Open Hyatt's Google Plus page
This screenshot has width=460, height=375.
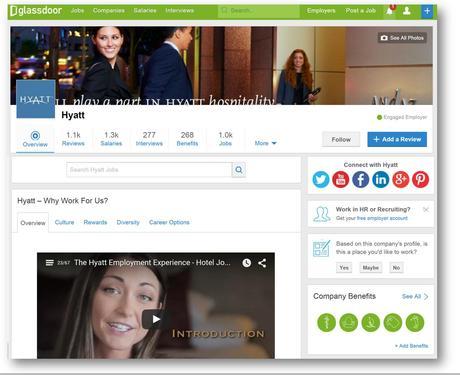[x=401, y=179]
